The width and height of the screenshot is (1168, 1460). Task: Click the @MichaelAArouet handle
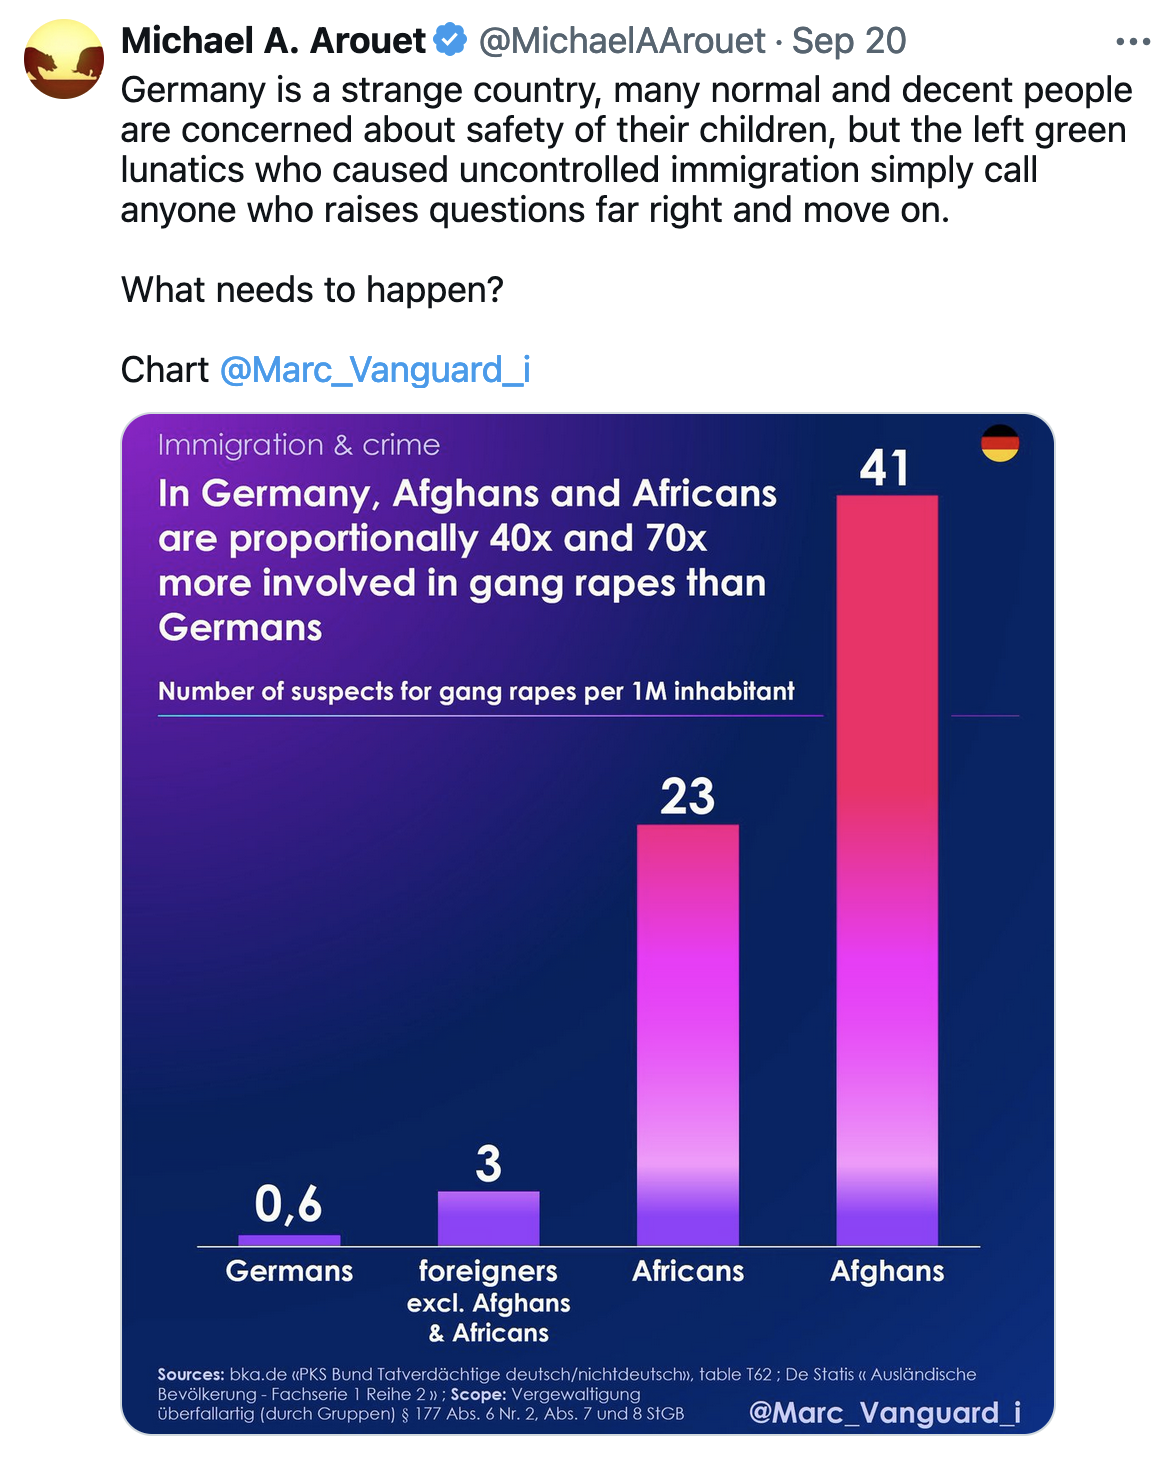pos(622,41)
